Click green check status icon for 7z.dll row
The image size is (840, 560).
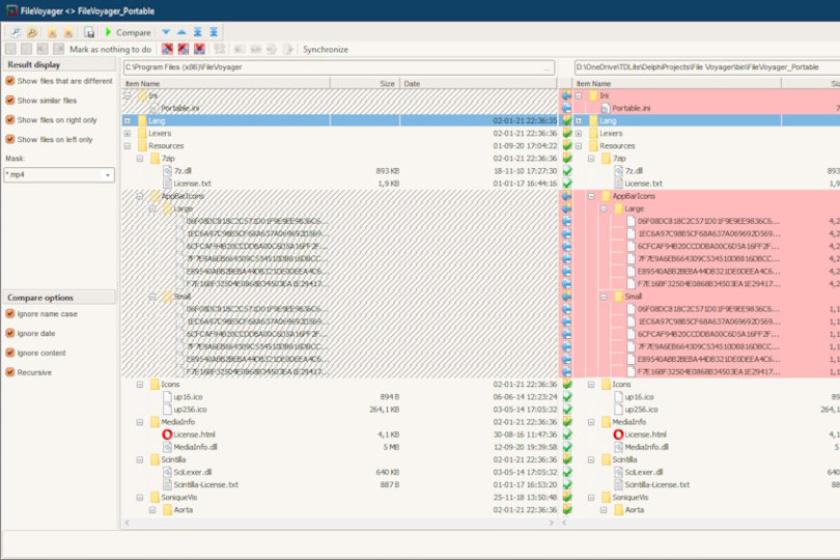coord(567,171)
